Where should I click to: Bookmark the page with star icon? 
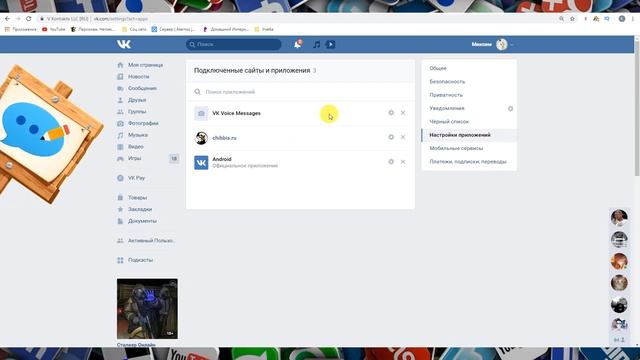[572, 19]
